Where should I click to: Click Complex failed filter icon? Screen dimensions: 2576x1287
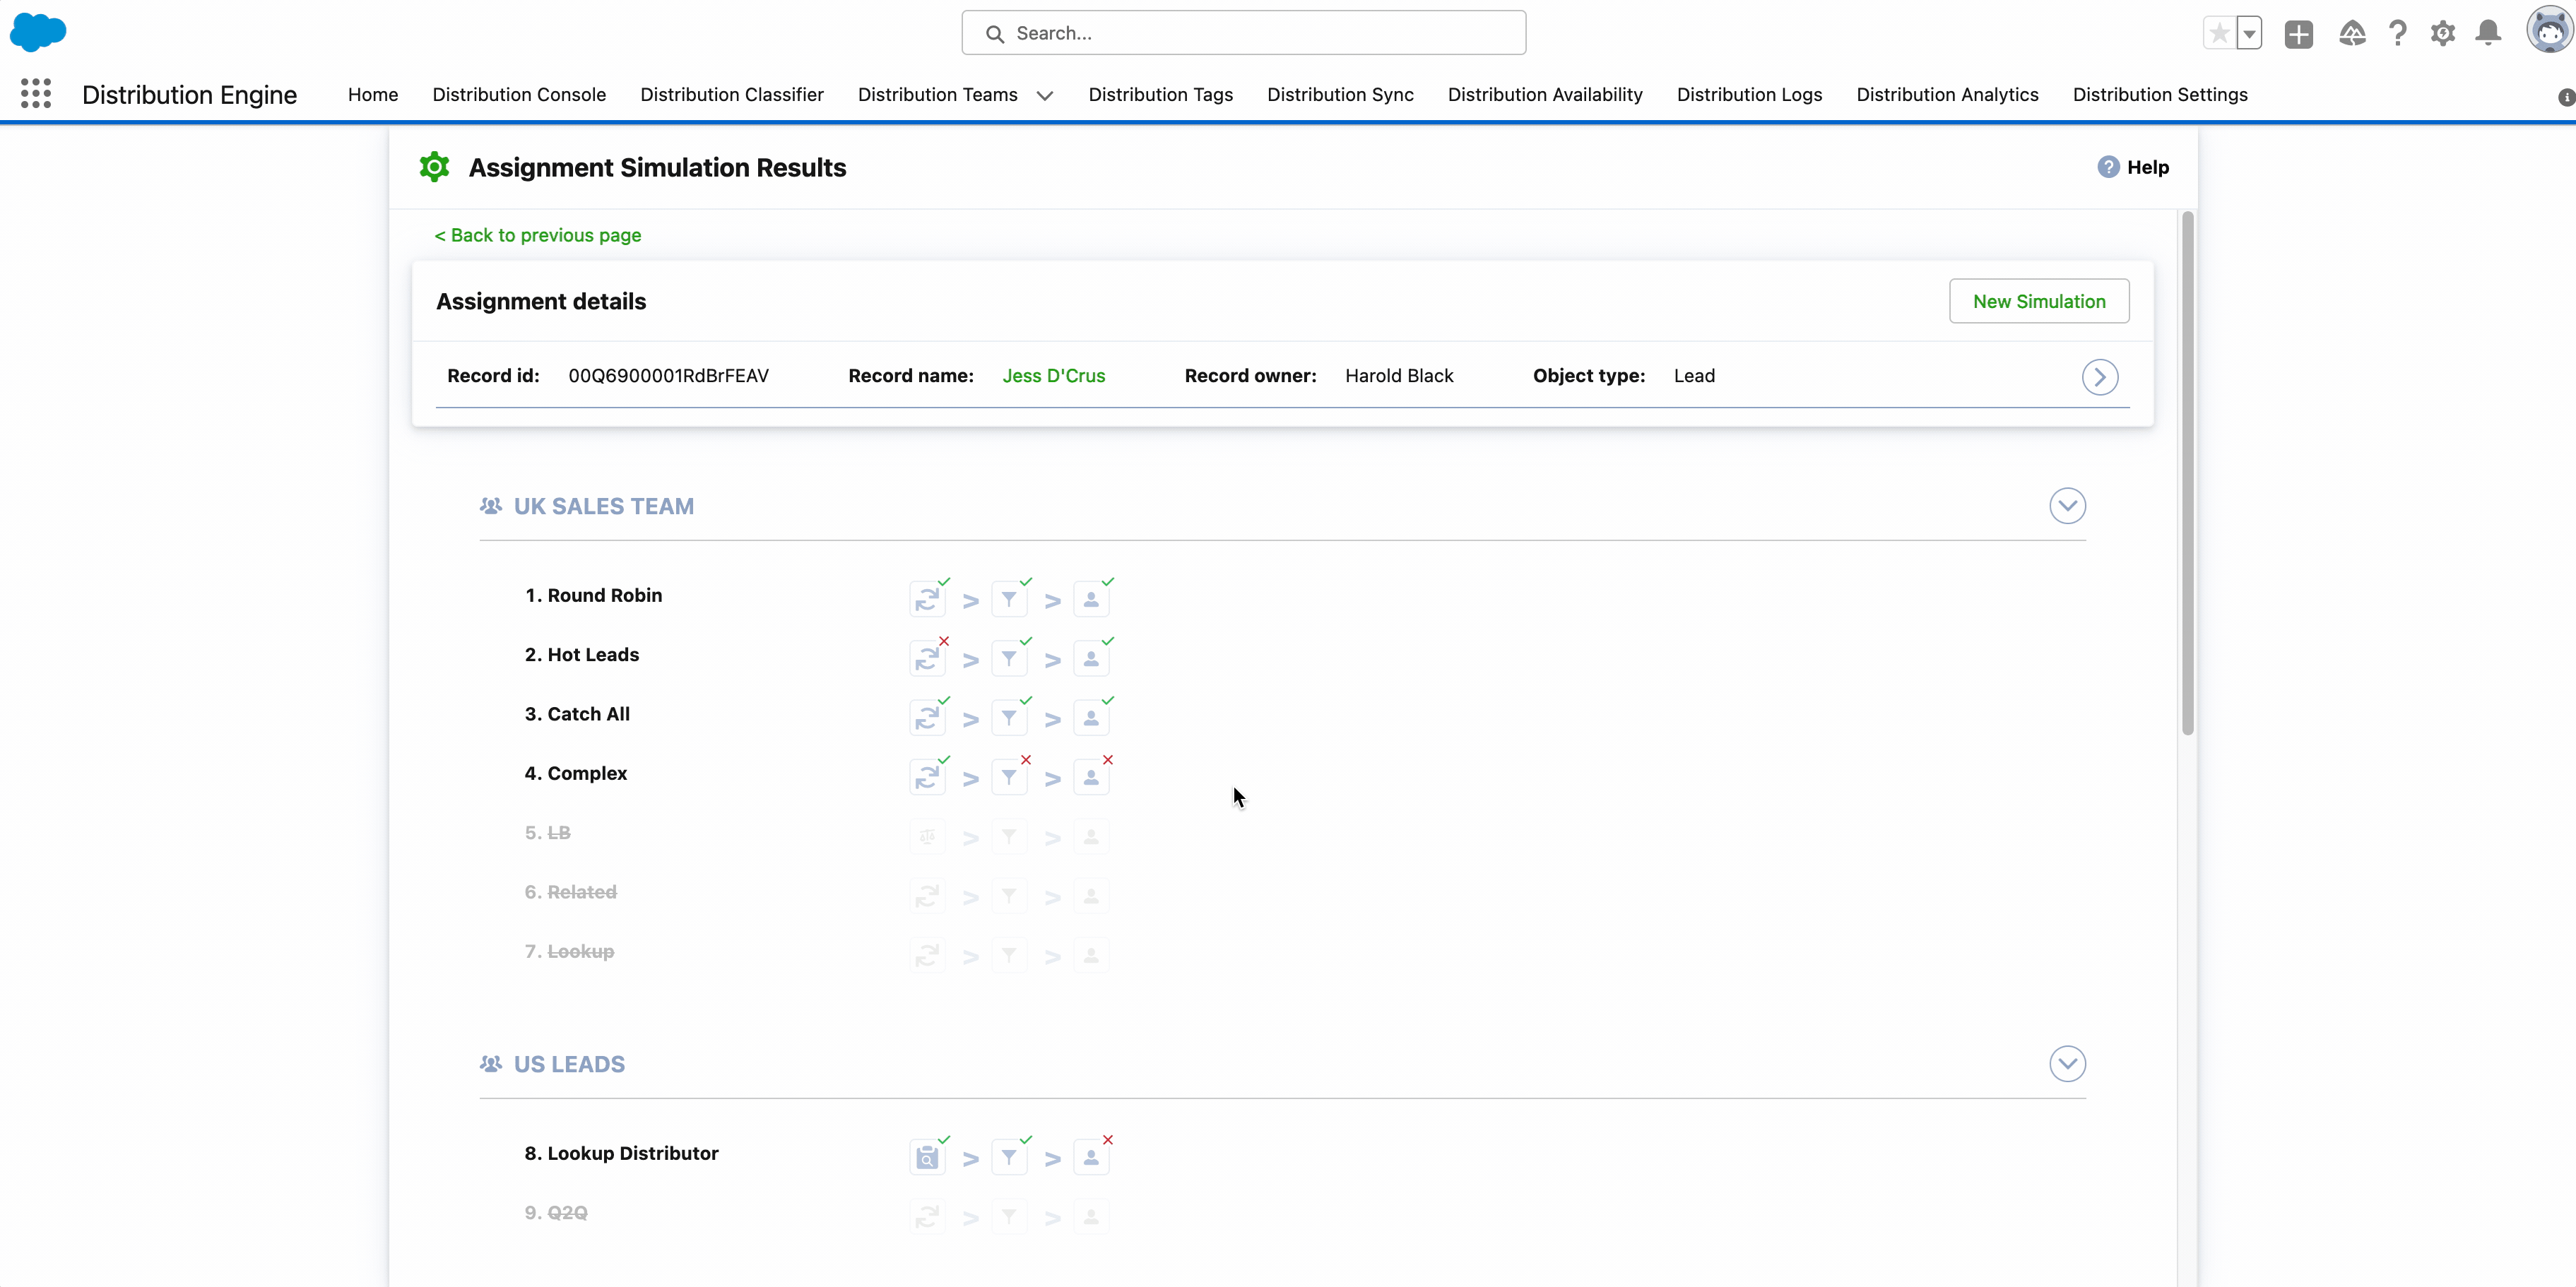point(1009,777)
